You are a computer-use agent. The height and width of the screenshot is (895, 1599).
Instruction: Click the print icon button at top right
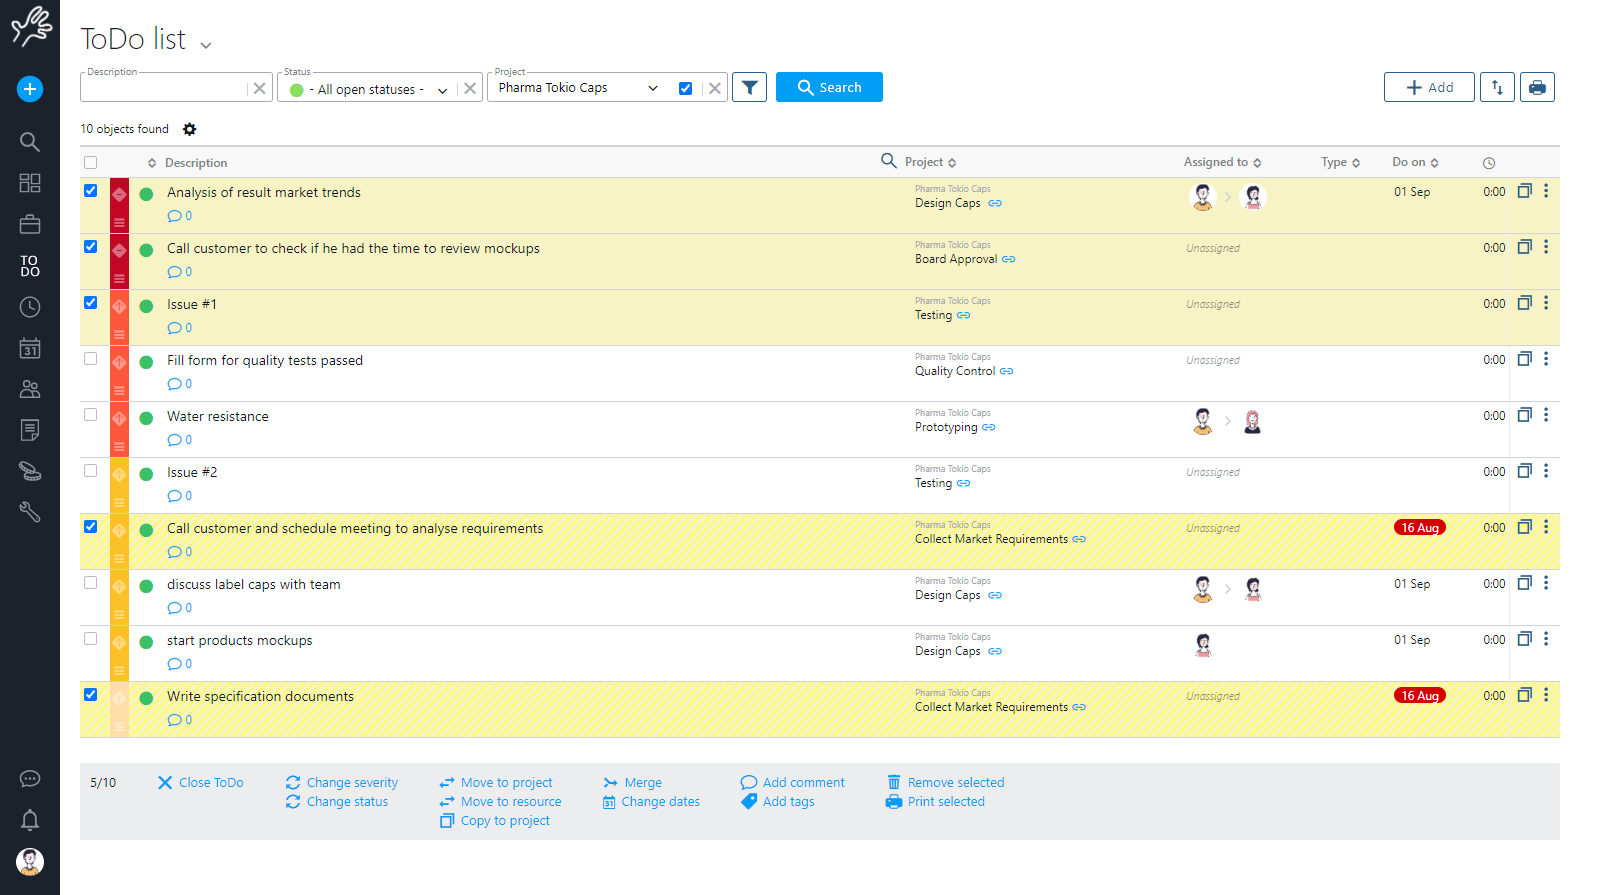(x=1537, y=88)
